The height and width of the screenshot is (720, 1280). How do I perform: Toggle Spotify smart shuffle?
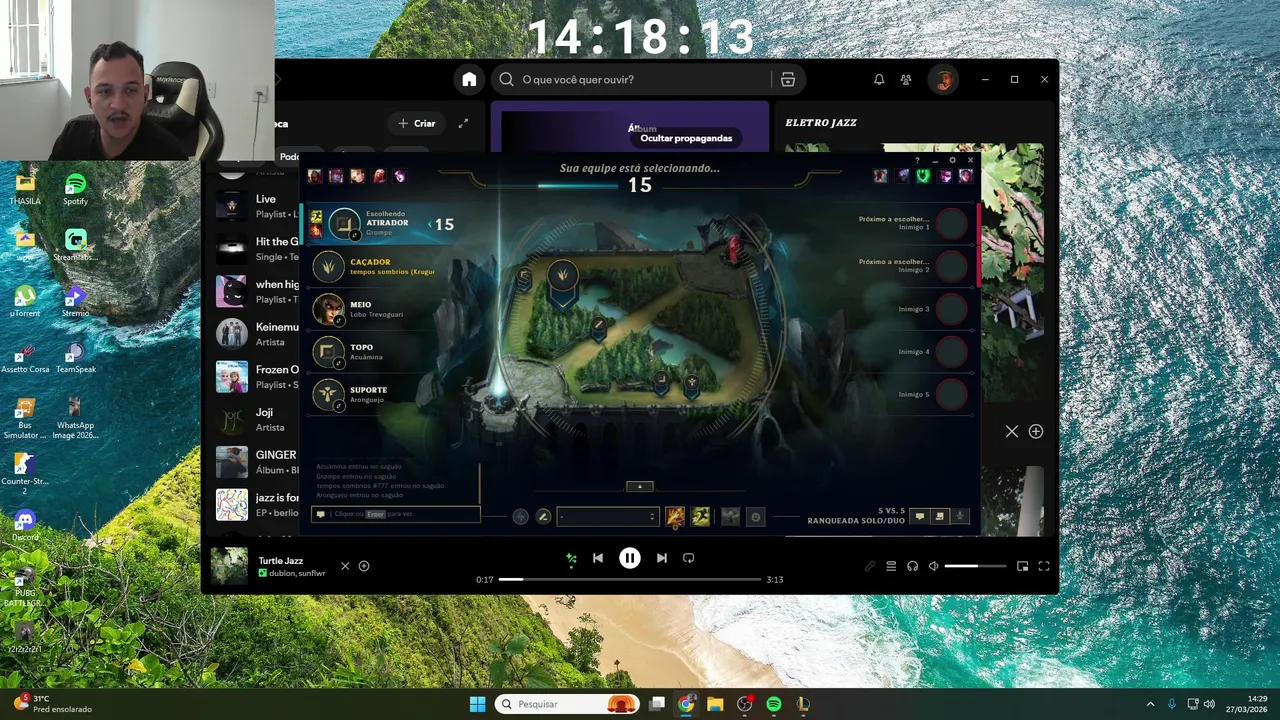point(571,559)
